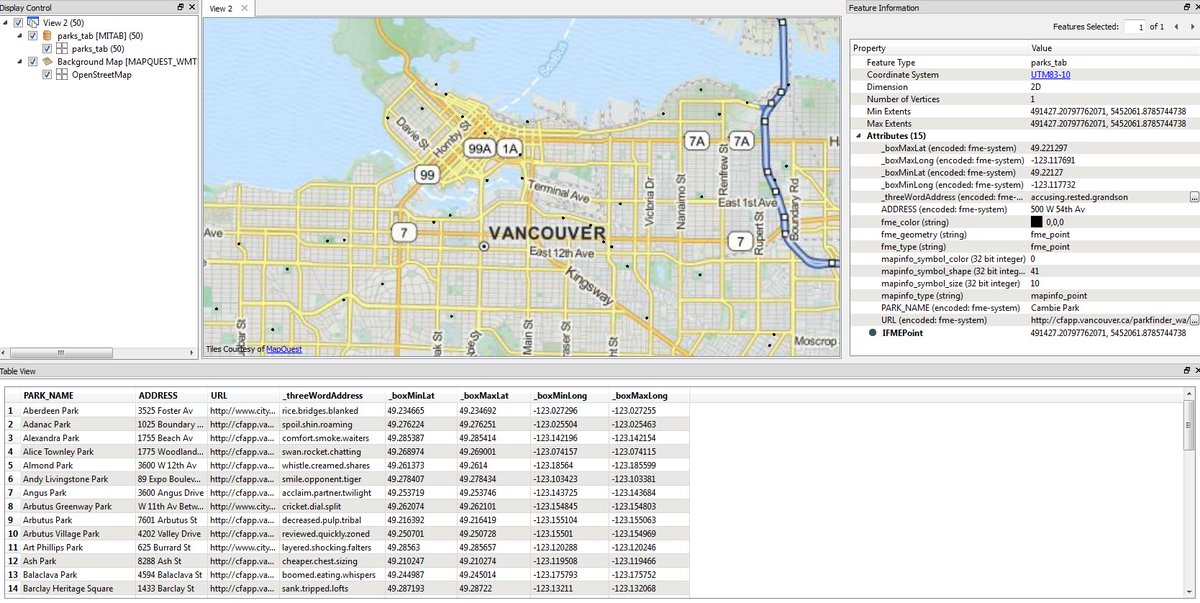Click the address 8288 Ash St cell
The width and height of the screenshot is (1200, 603).
[x=171, y=561]
